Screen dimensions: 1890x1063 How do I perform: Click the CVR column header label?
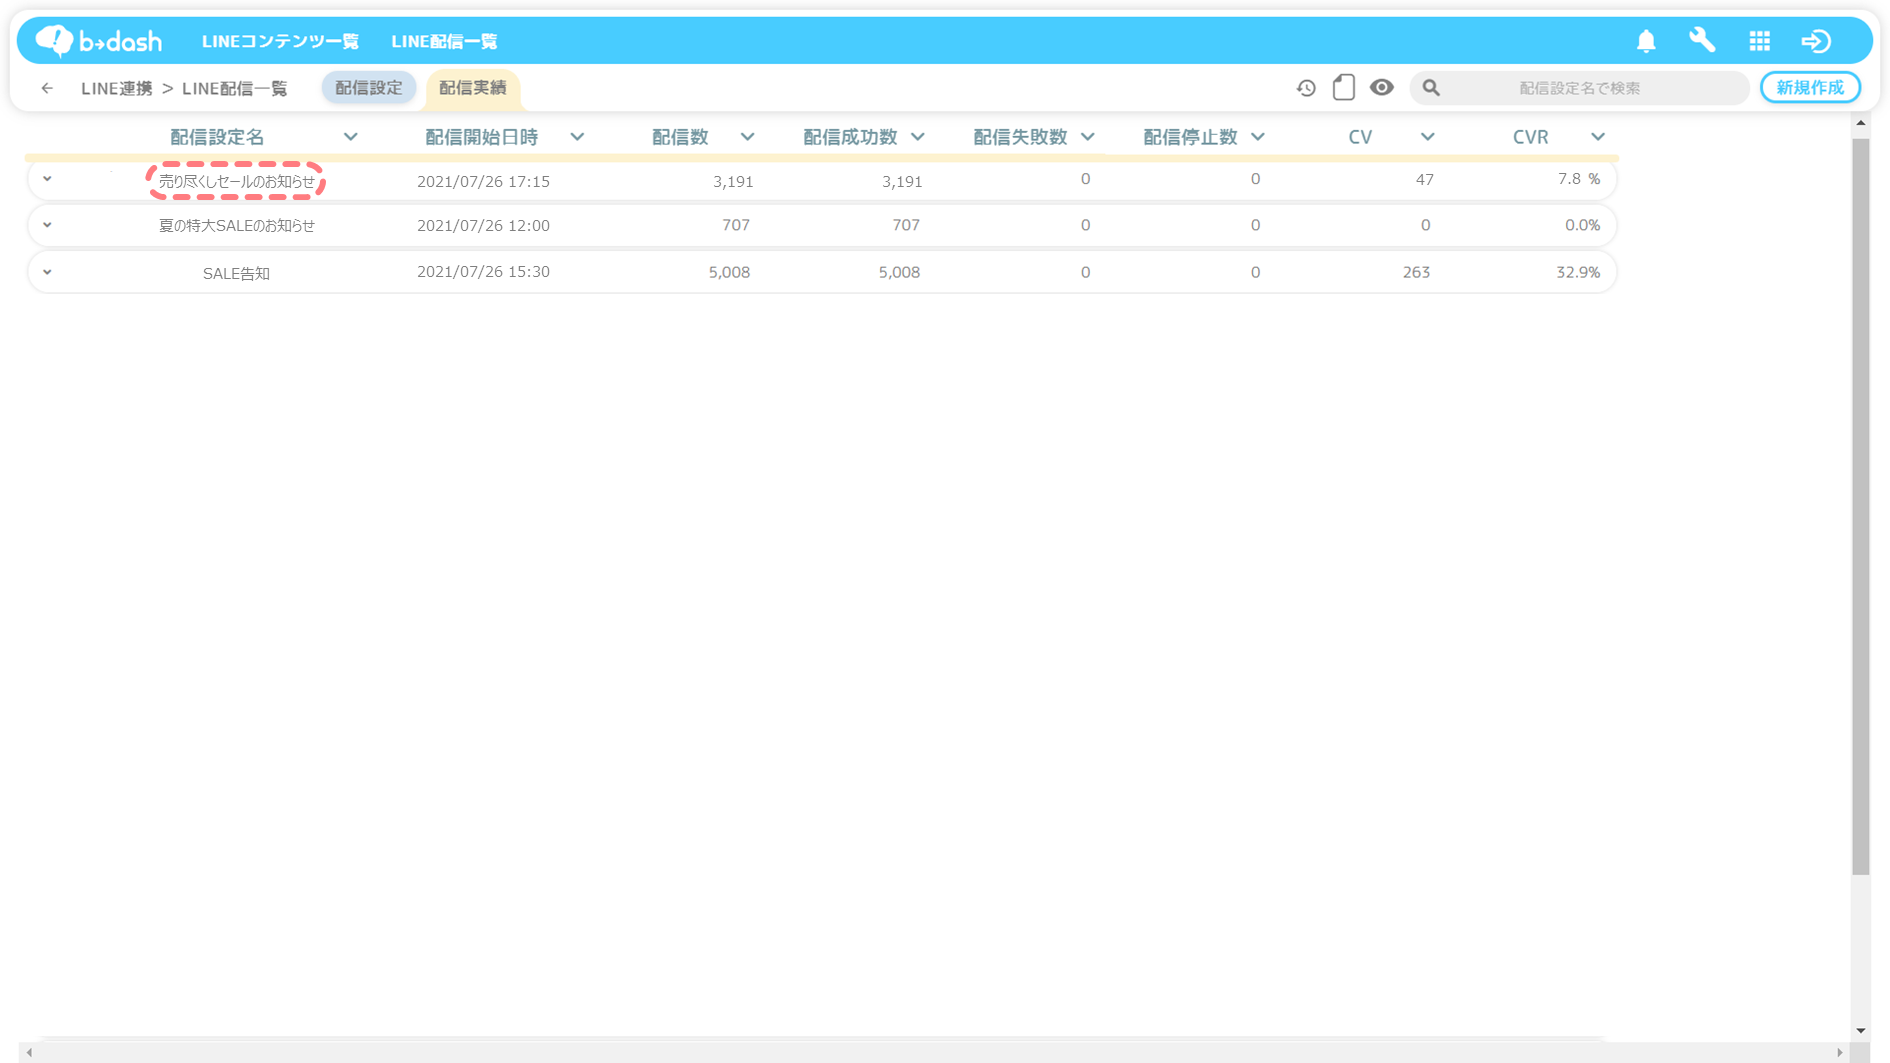coord(1530,137)
